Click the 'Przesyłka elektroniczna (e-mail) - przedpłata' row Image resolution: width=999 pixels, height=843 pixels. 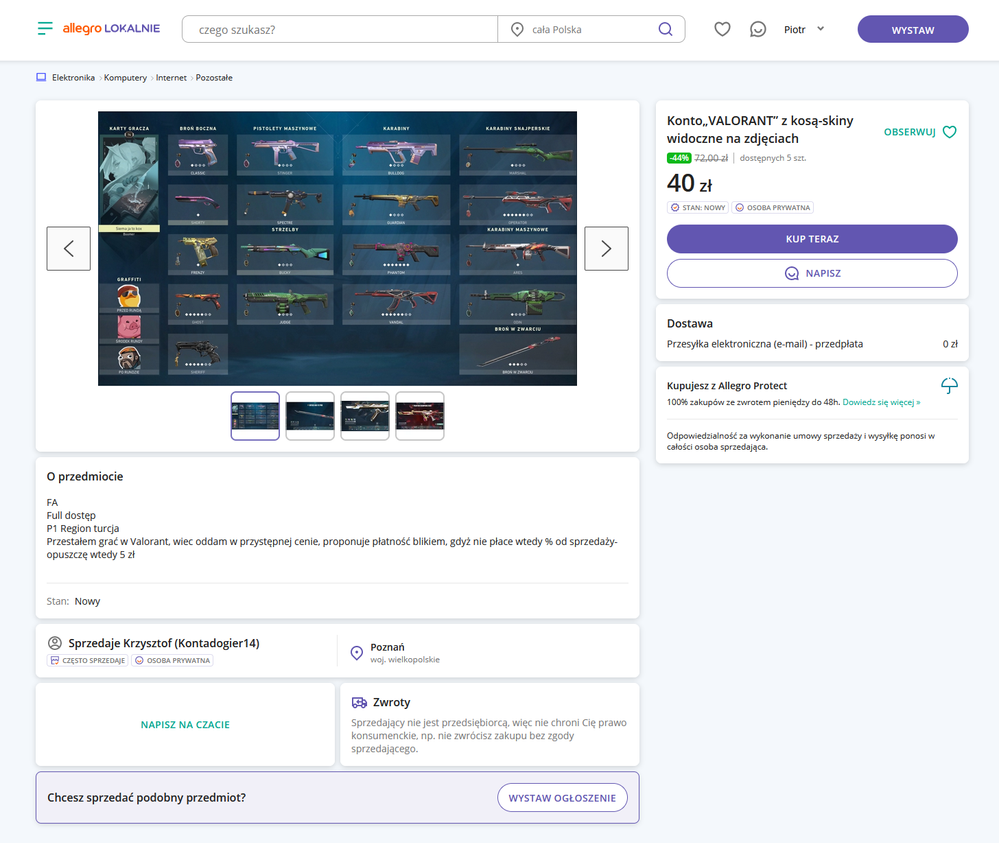pos(812,344)
